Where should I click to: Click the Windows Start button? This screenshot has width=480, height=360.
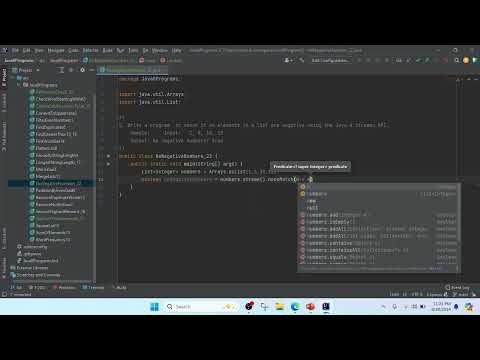[154, 307]
